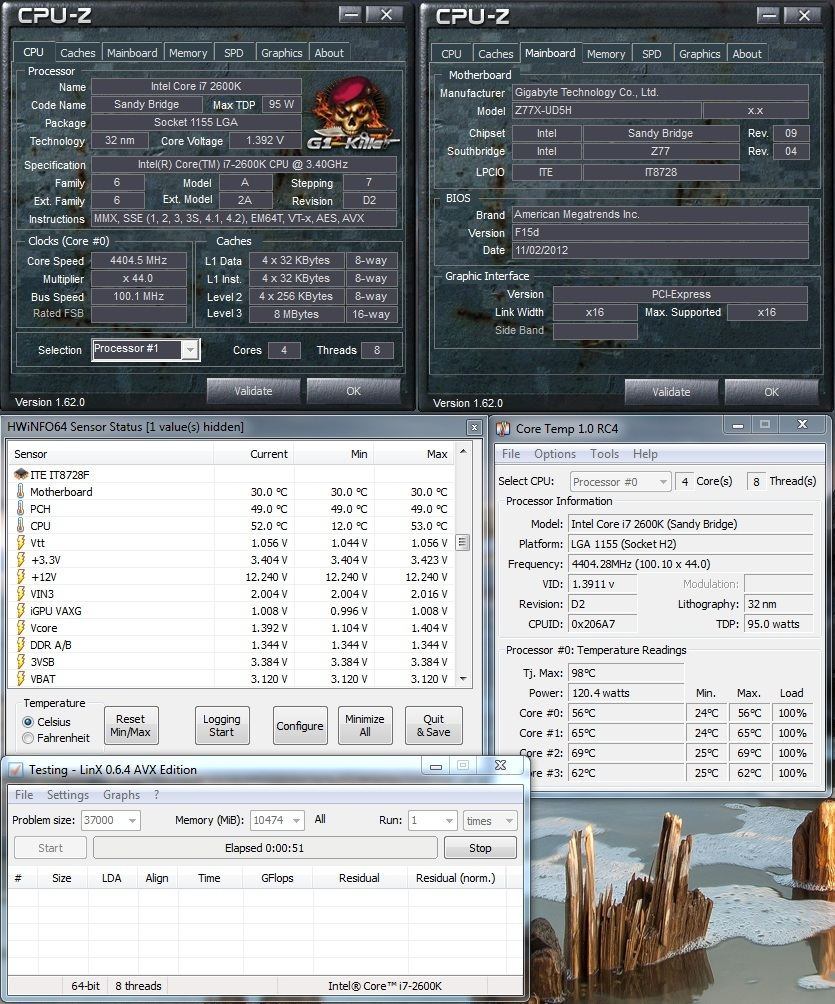This screenshot has width=835, height=1004.
Task: Open the Options menu in Core Temp
Action: 555,454
